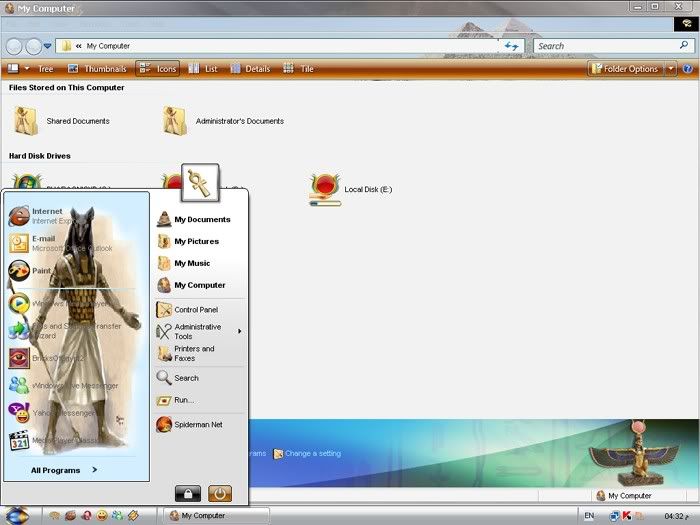Click the network tray icon

click(x=614, y=516)
